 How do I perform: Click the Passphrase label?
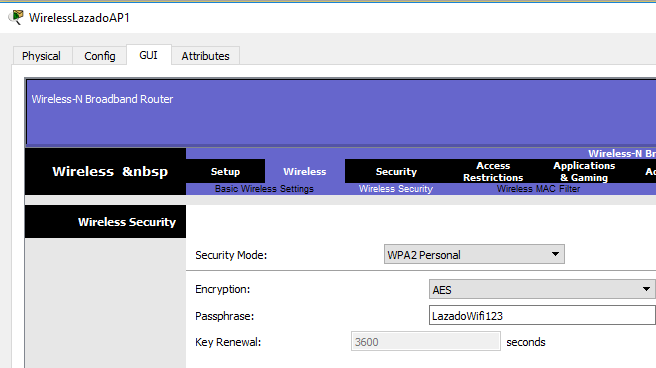click(x=224, y=316)
